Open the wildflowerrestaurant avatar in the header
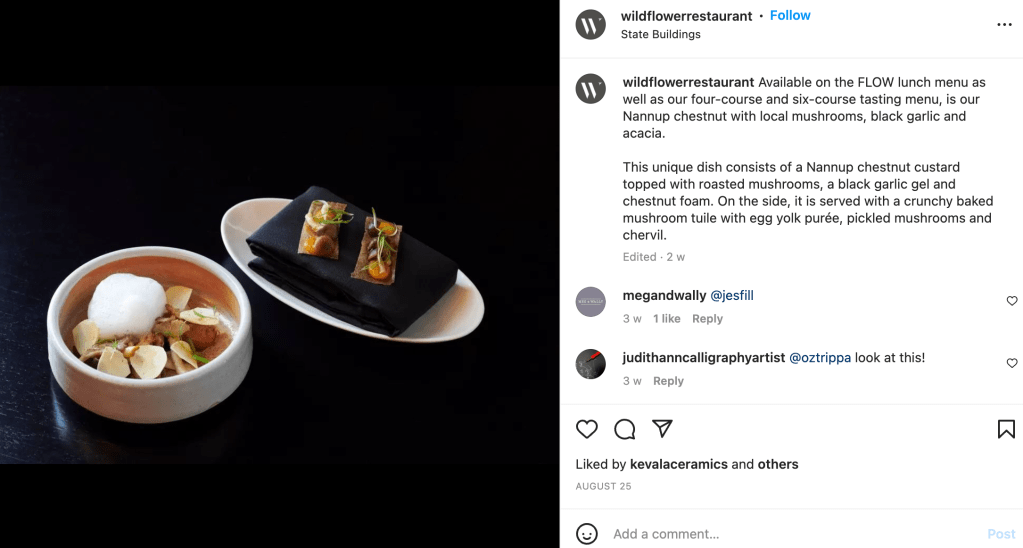The width and height of the screenshot is (1023, 548). click(591, 25)
